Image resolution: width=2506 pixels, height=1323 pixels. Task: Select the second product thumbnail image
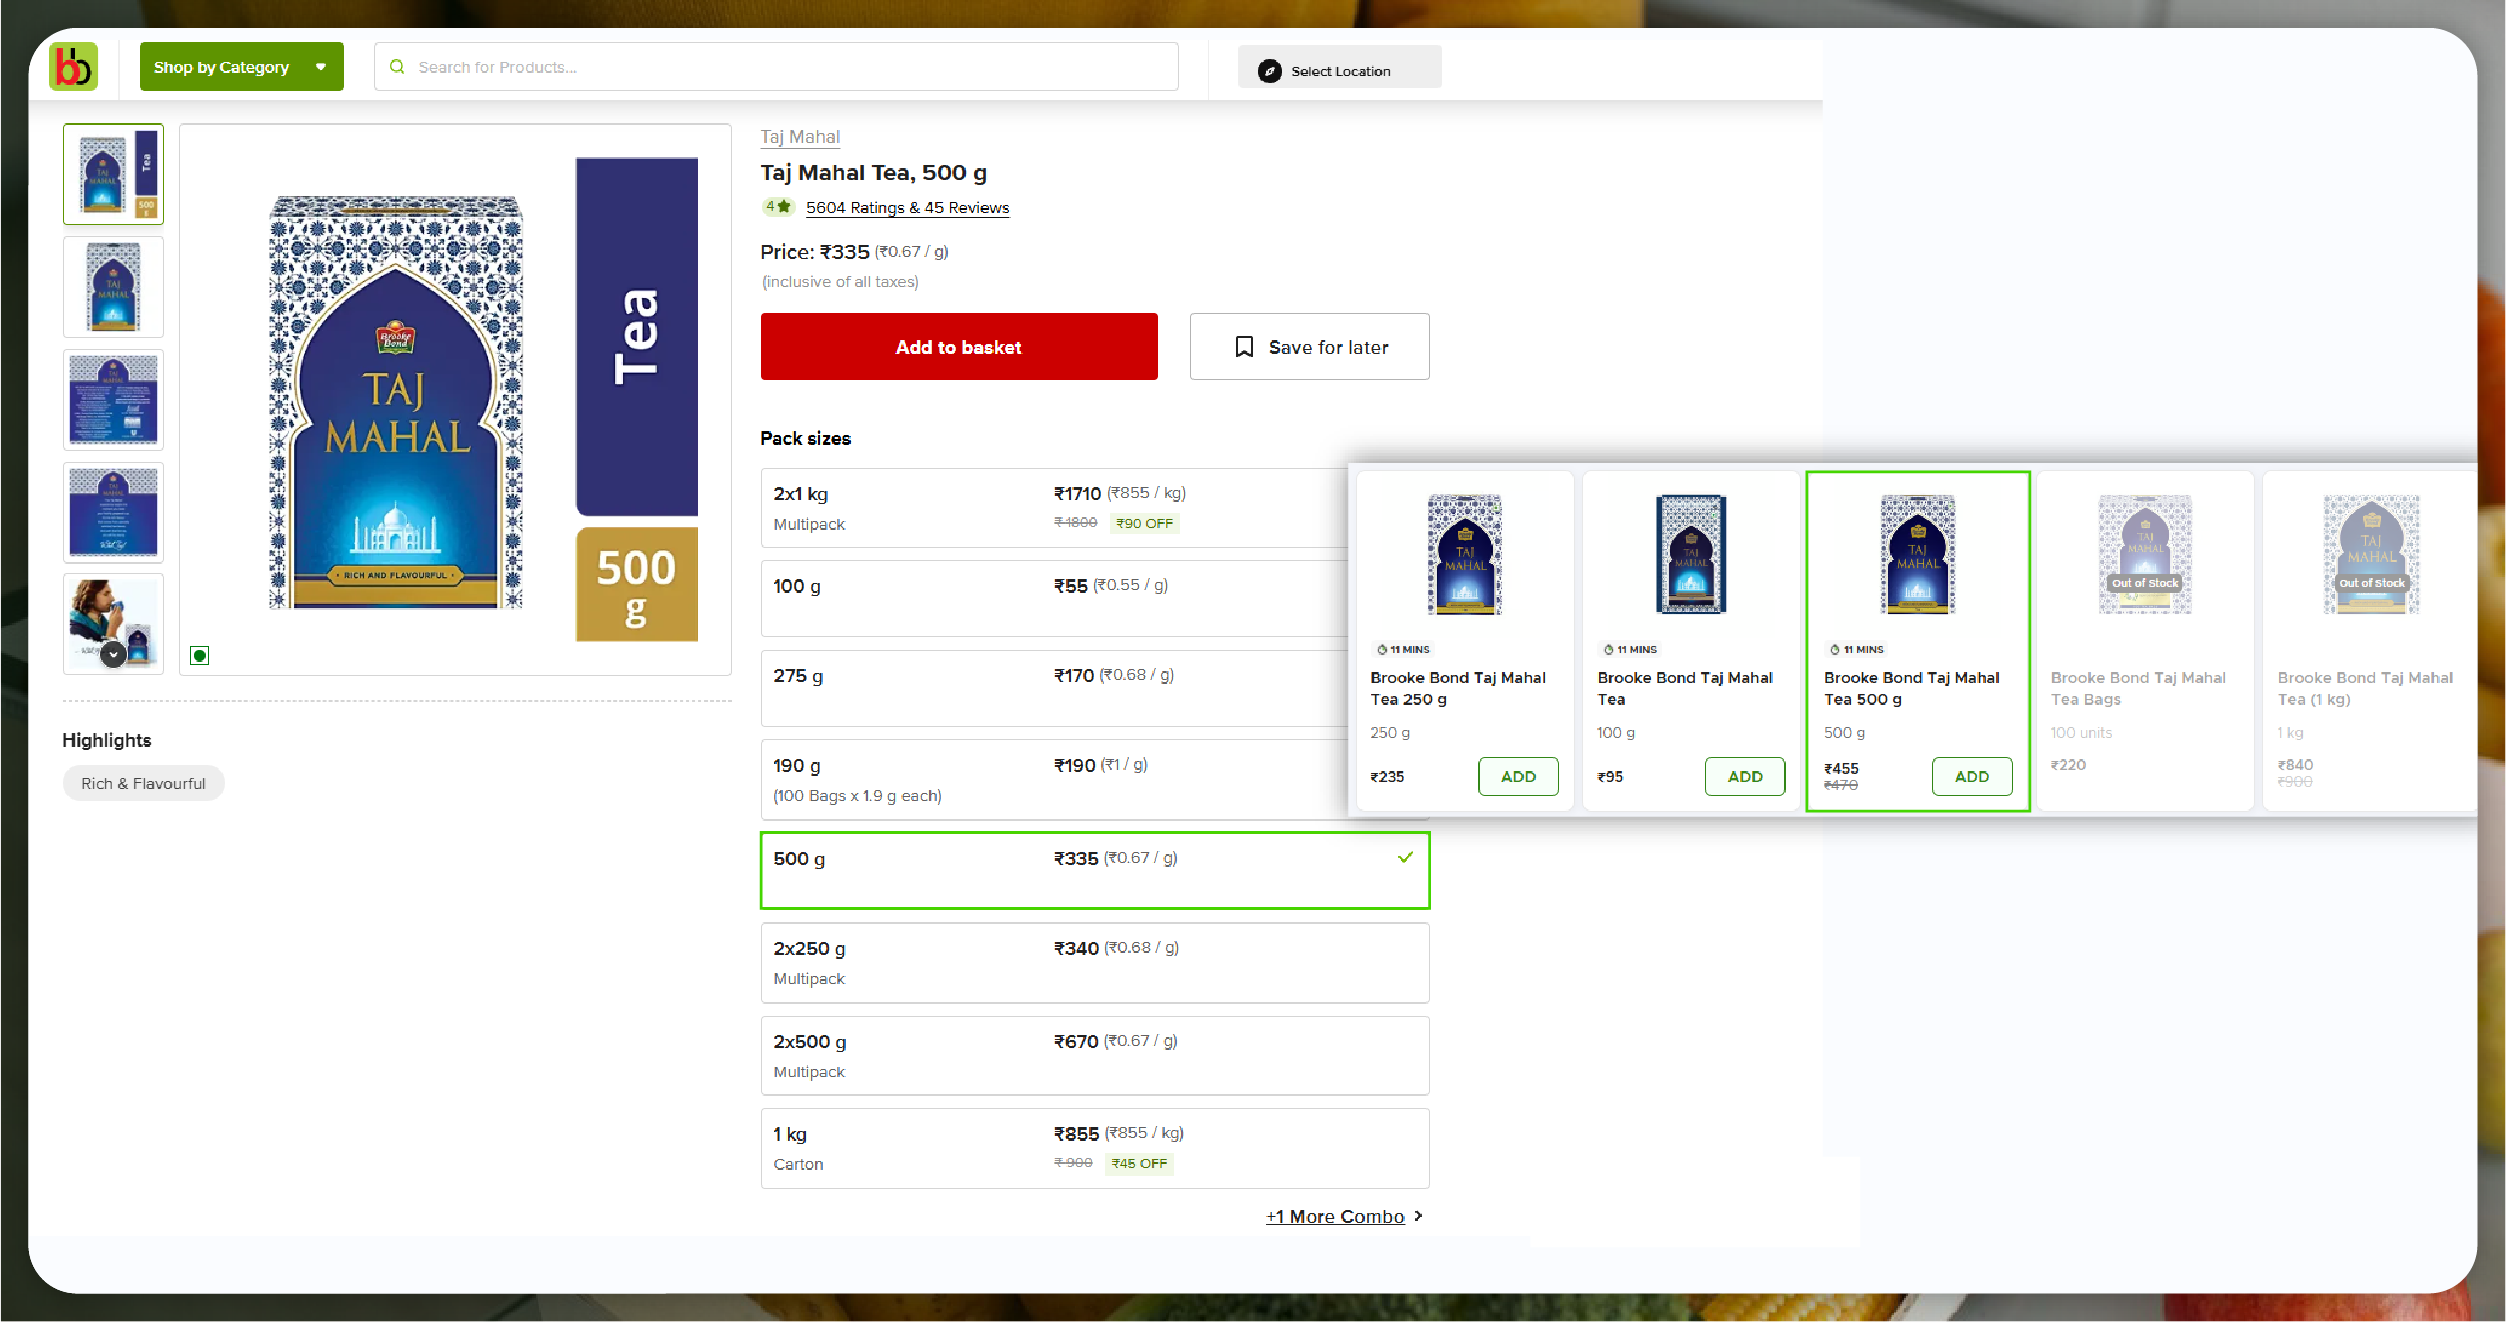click(x=113, y=287)
